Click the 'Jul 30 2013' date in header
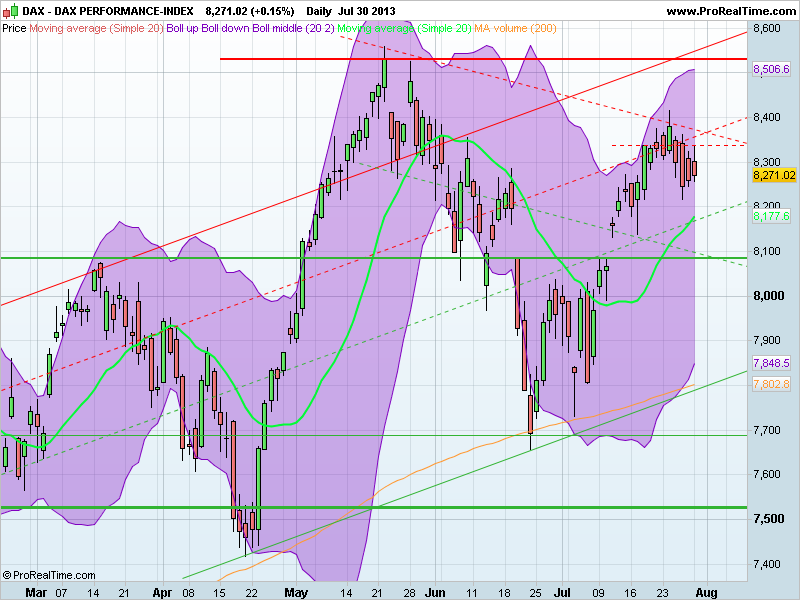Viewport: 800px width, 600px height. point(366,11)
